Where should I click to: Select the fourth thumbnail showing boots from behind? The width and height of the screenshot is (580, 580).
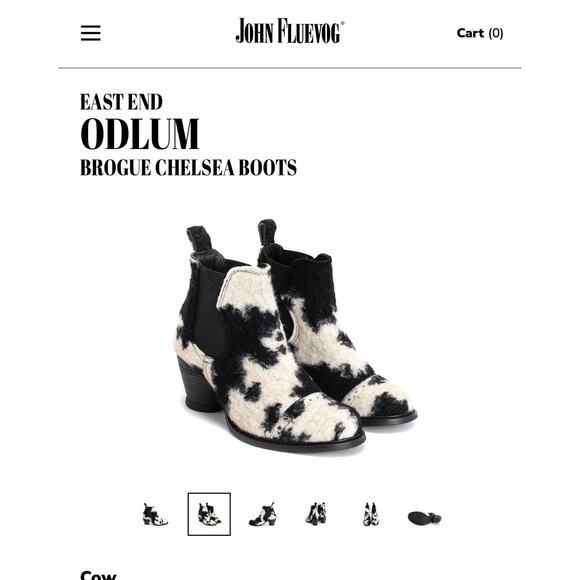[316, 514]
